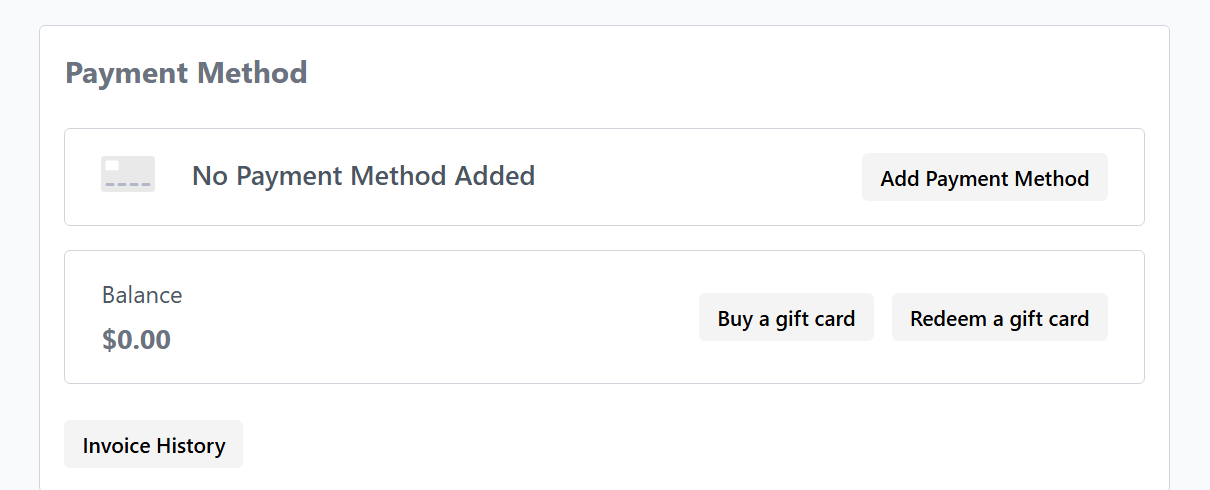Click the Balance label
Image resolution: width=1210 pixels, height=490 pixels.
[x=142, y=295]
